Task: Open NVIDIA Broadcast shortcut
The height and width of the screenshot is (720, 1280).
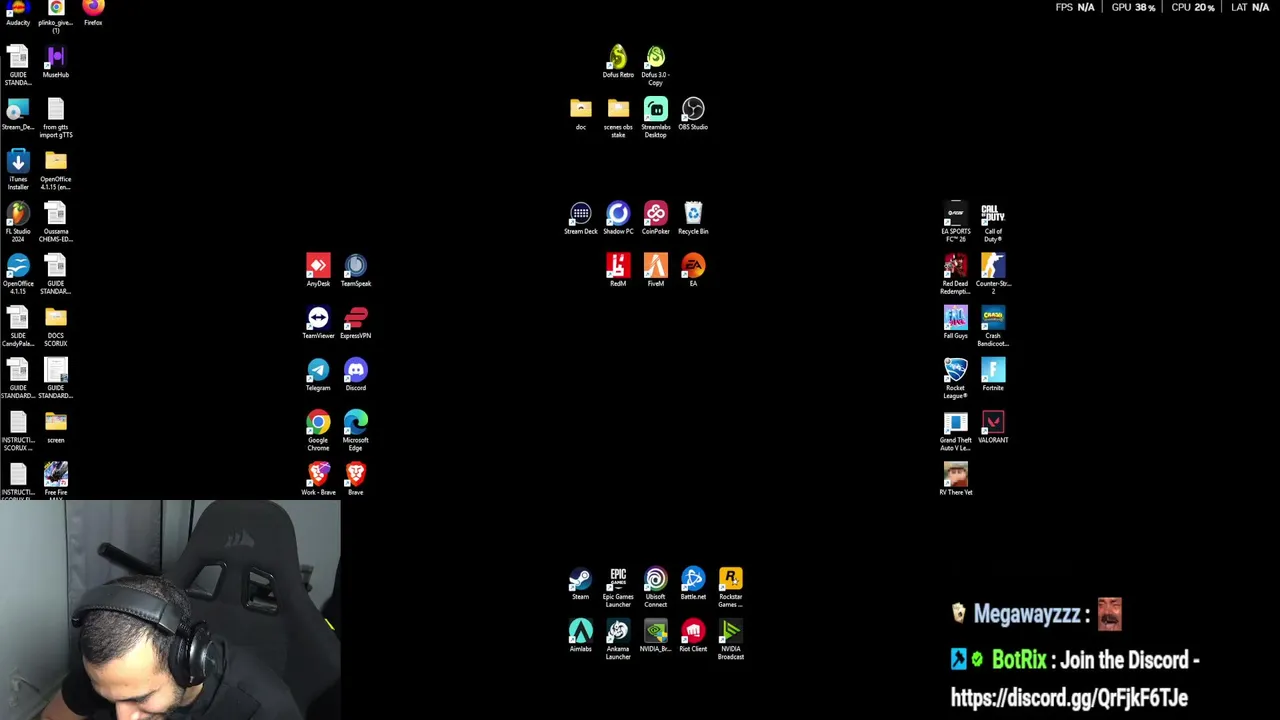Action: (x=731, y=639)
